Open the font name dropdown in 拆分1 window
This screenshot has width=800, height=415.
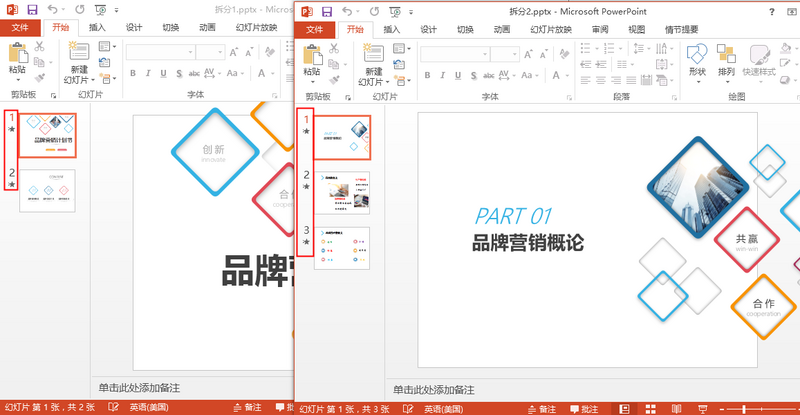tap(191, 52)
